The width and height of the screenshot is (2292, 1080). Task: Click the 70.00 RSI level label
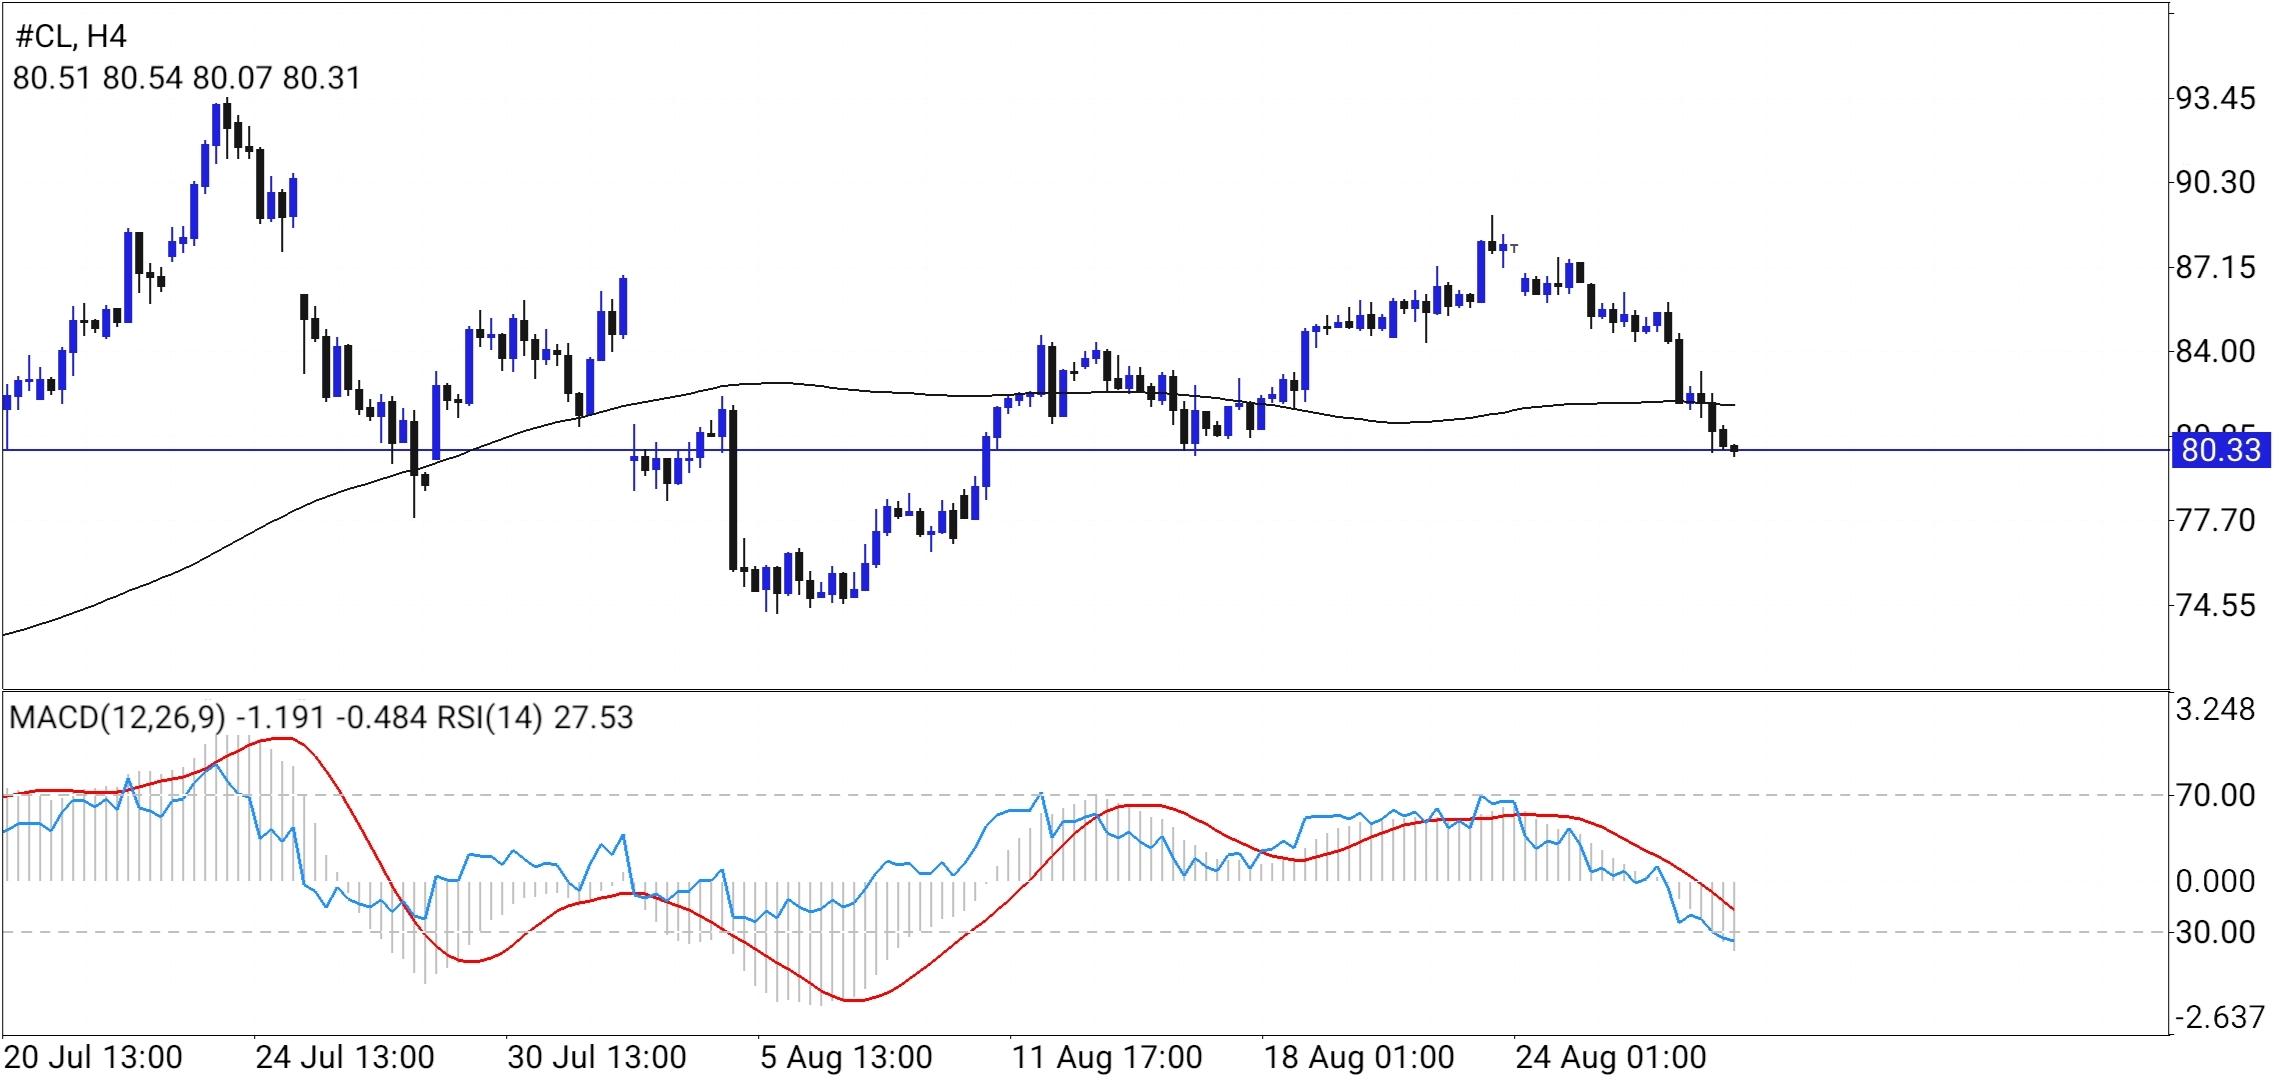2215,796
